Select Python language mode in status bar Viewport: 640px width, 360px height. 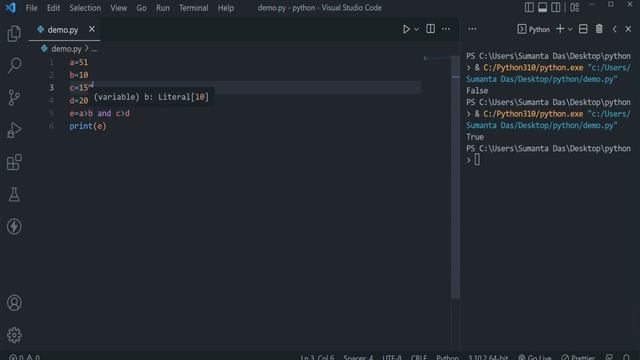click(x=447, y=357)
